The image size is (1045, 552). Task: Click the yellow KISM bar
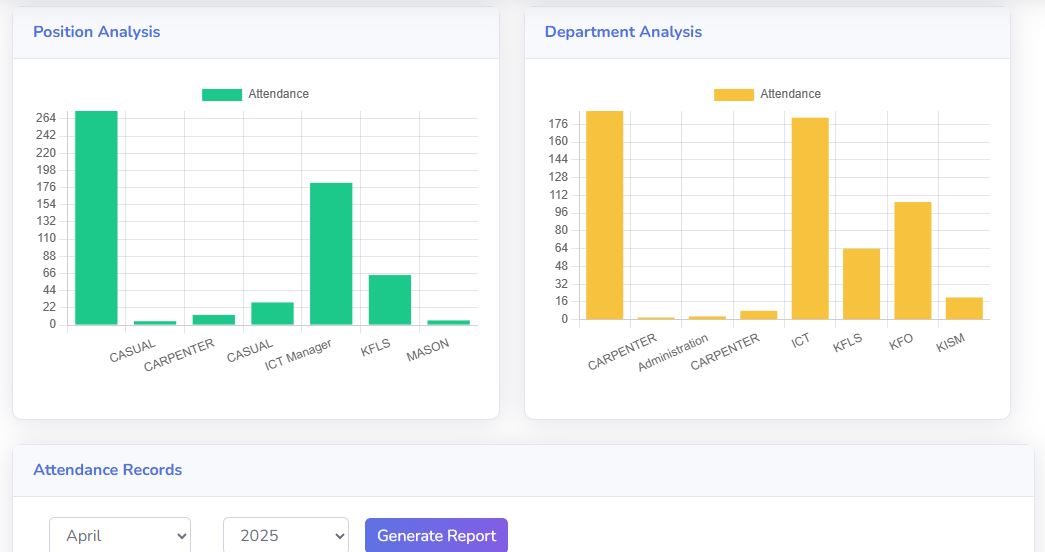tap(964, 308)
